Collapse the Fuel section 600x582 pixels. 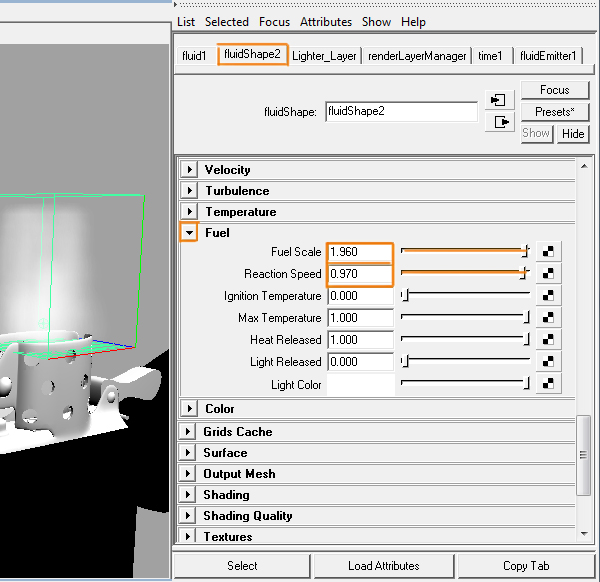point(189,233)
